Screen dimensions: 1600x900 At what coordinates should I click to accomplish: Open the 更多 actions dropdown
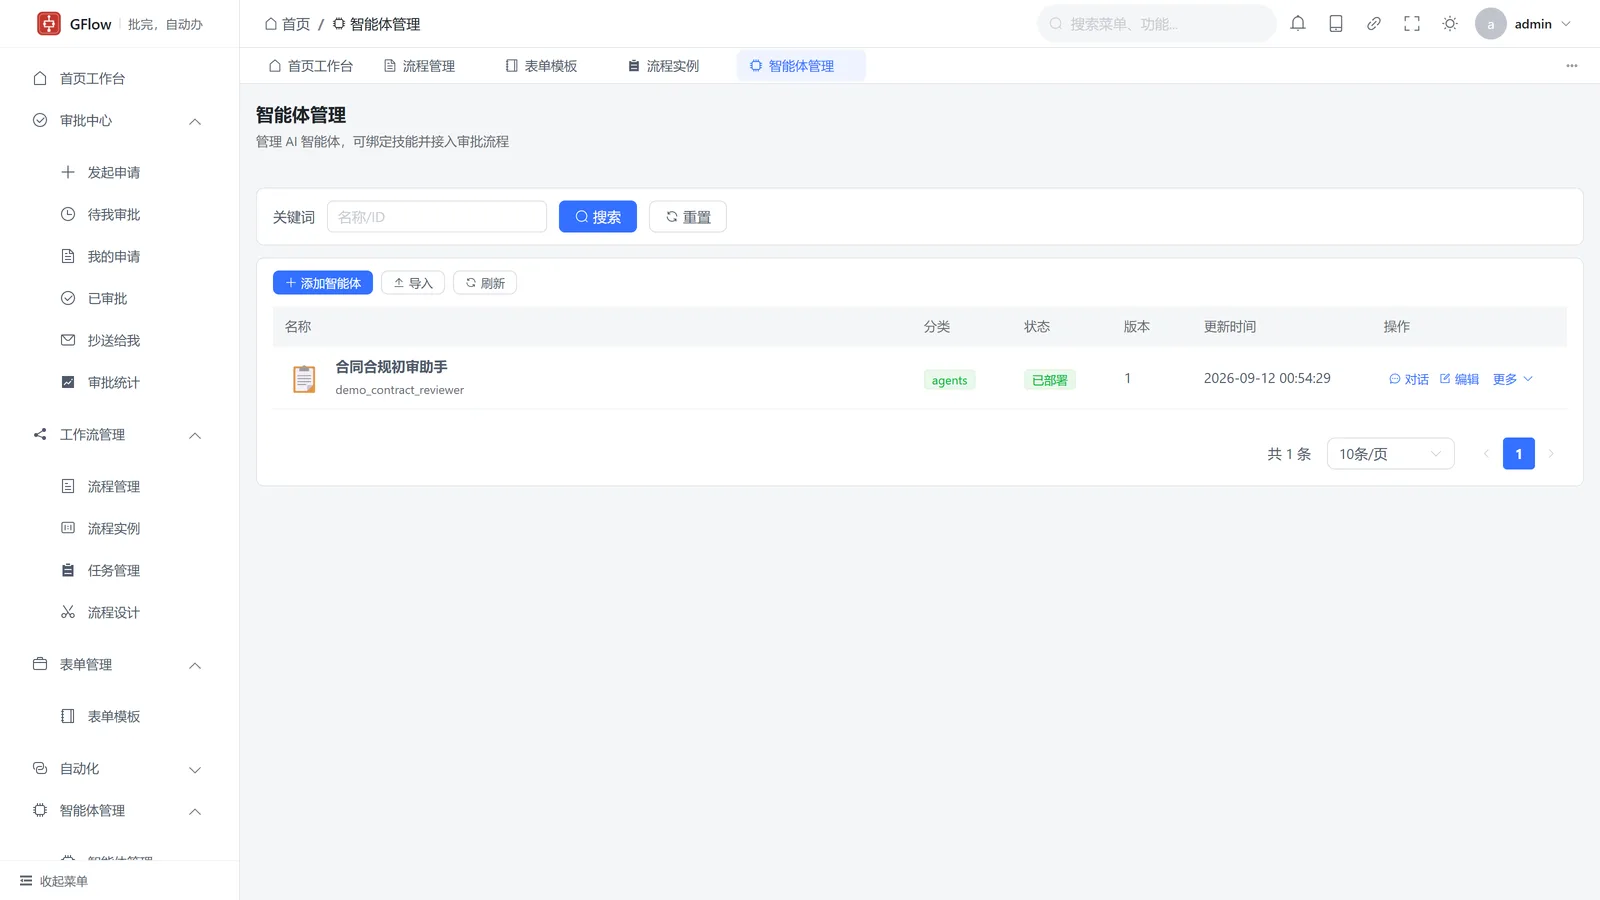[1512, 379]
